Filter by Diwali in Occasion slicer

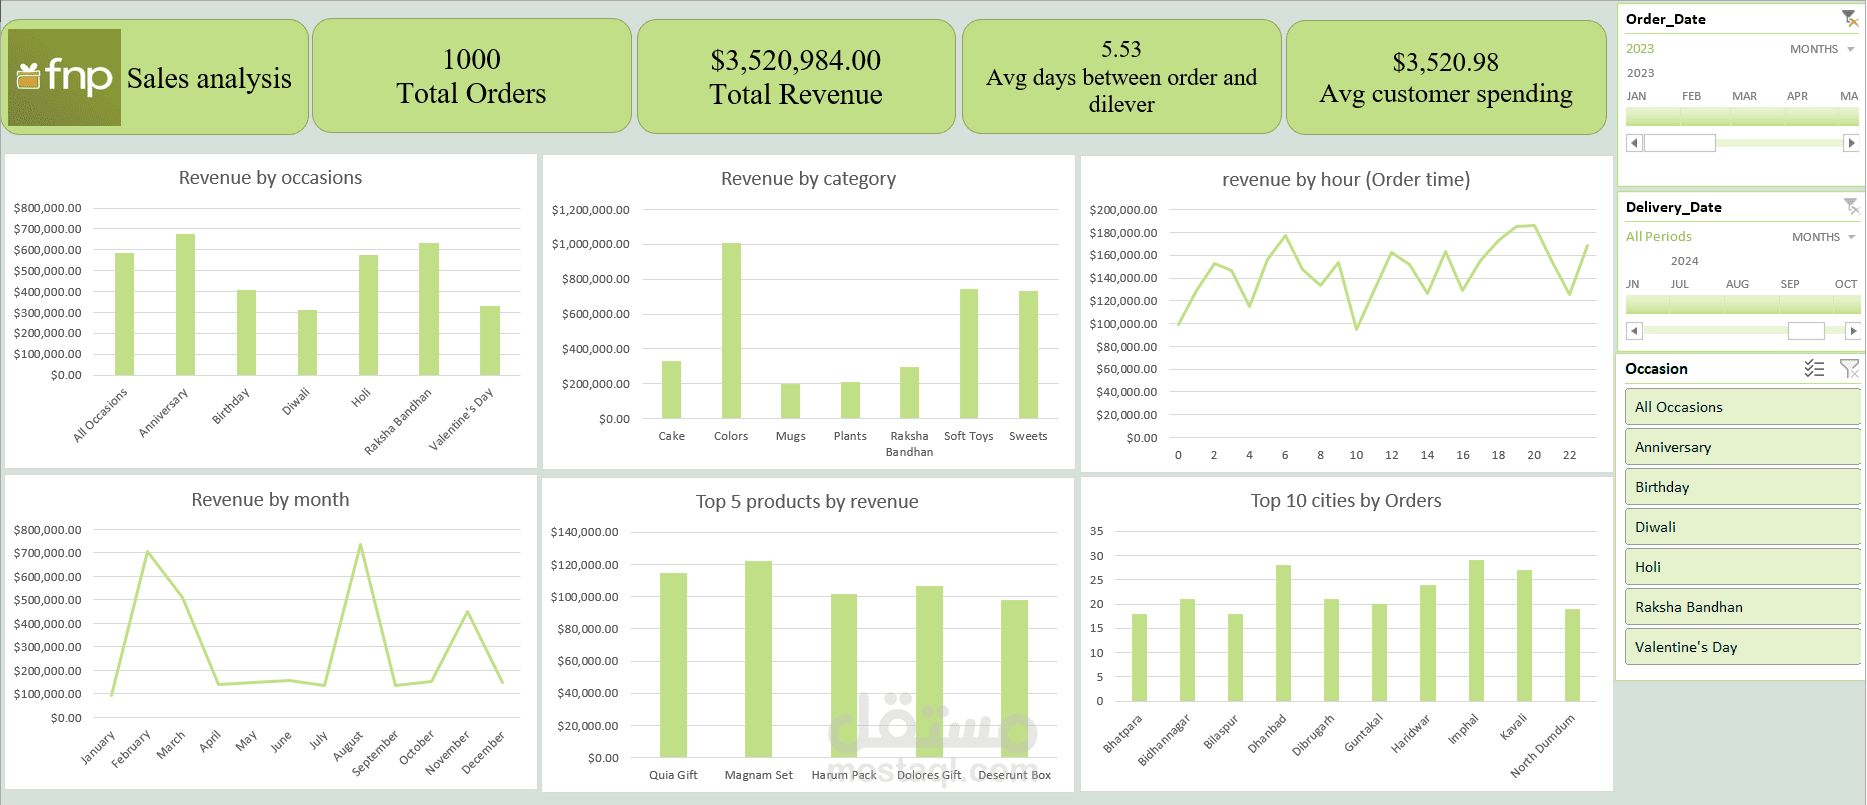(1742, 527)
